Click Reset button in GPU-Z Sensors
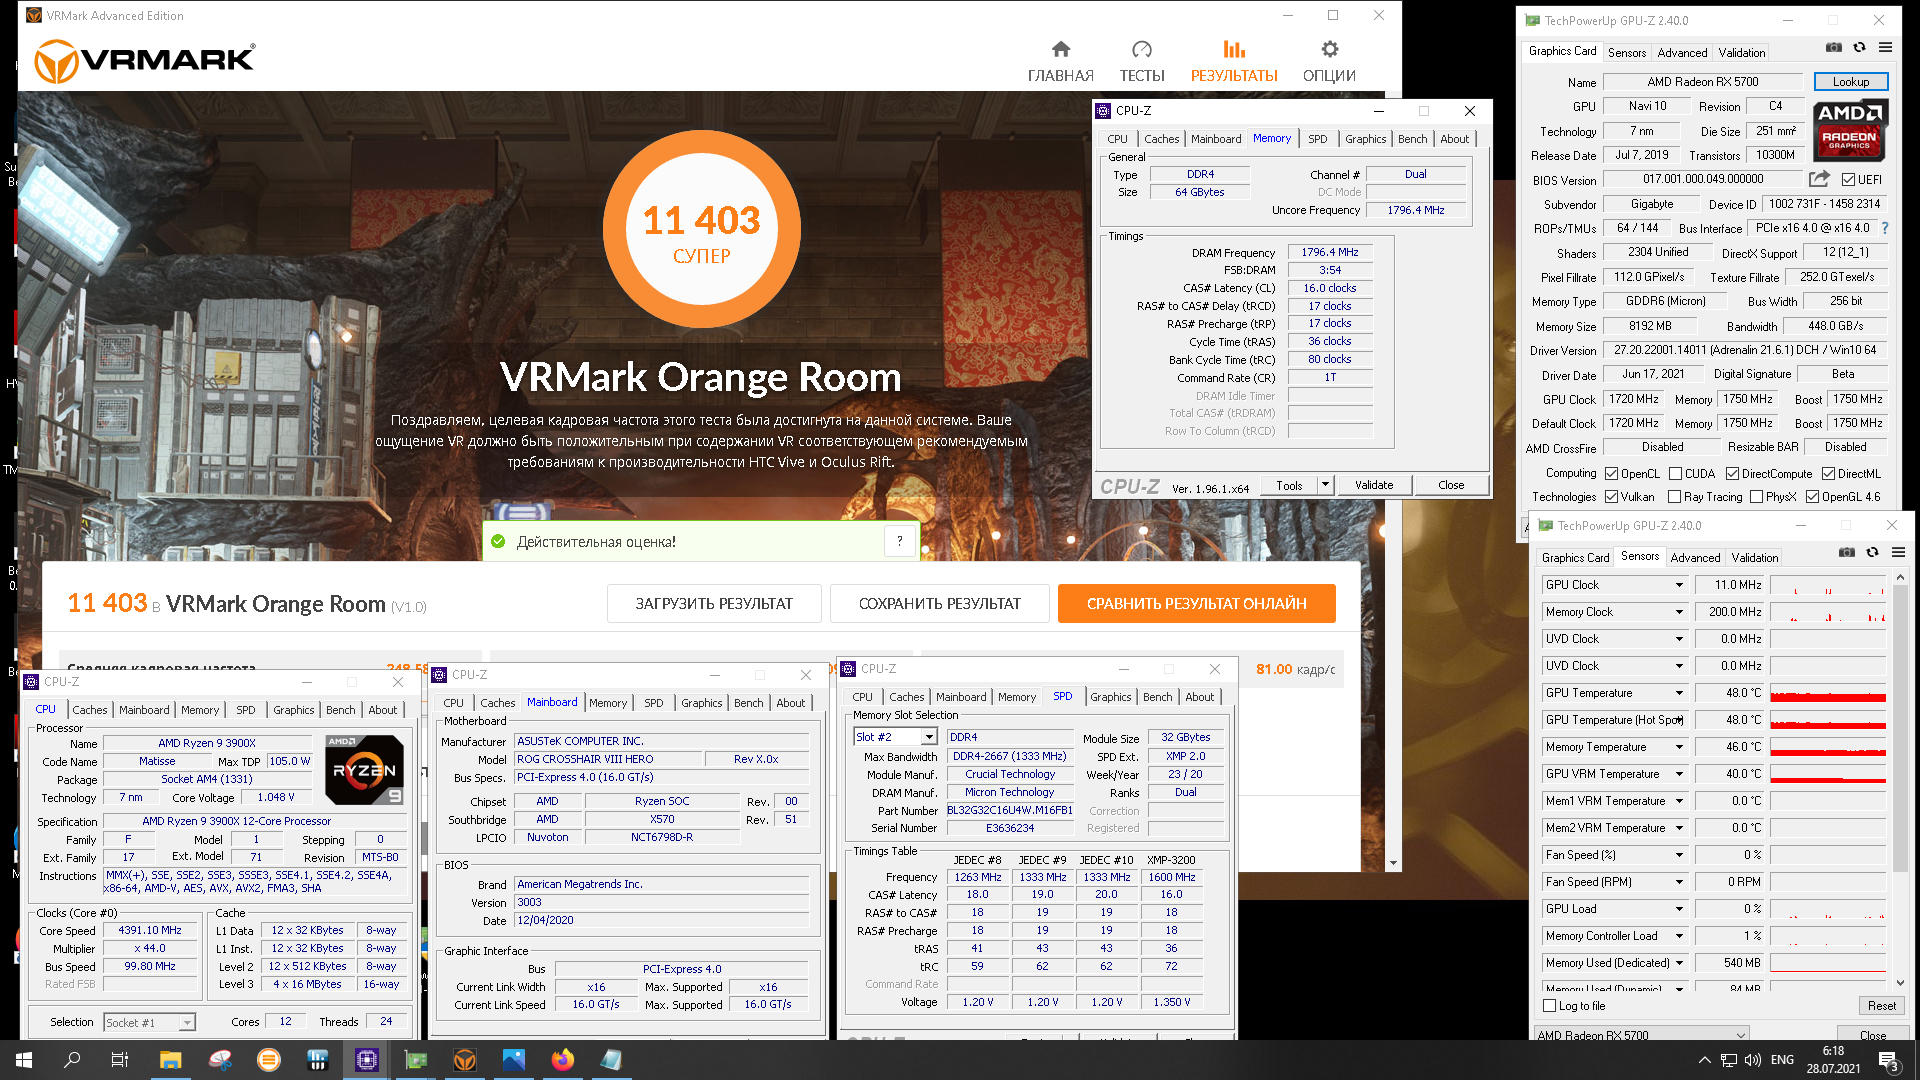 point(1881,1006)
